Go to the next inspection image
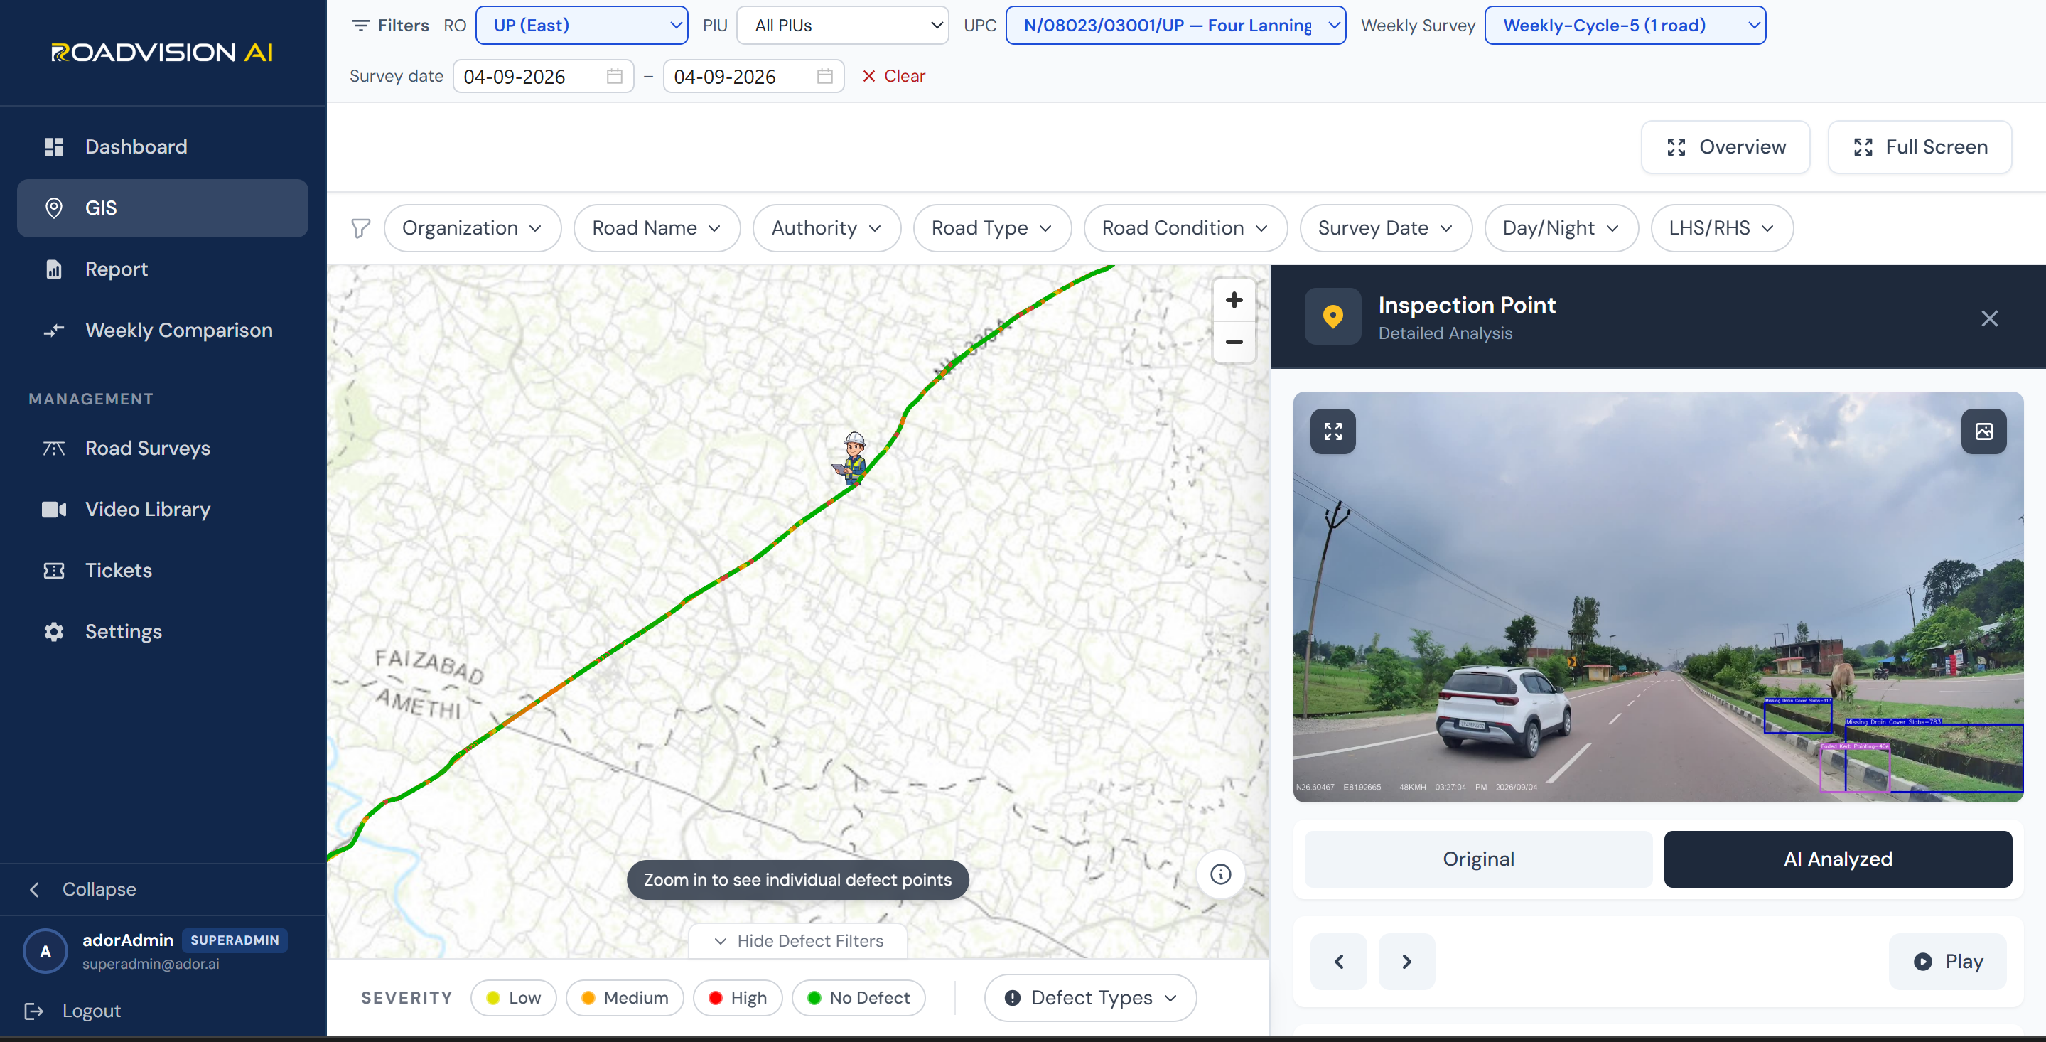The height and width of the screenshot is (1042, 2046). coord(1406,961)
